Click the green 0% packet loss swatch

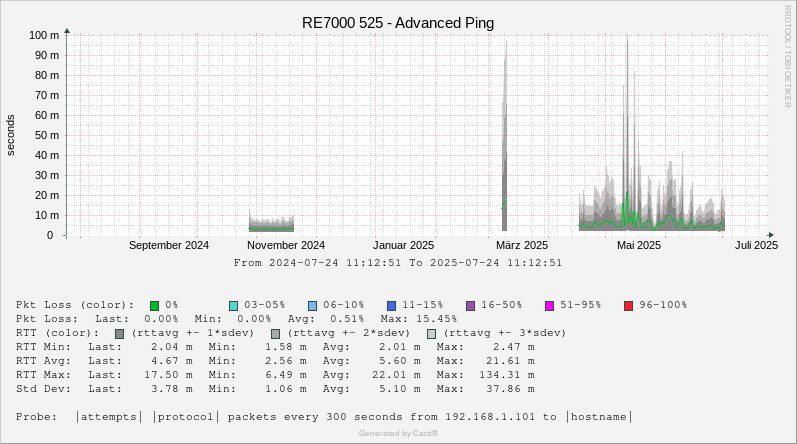[x=155, y=305]
